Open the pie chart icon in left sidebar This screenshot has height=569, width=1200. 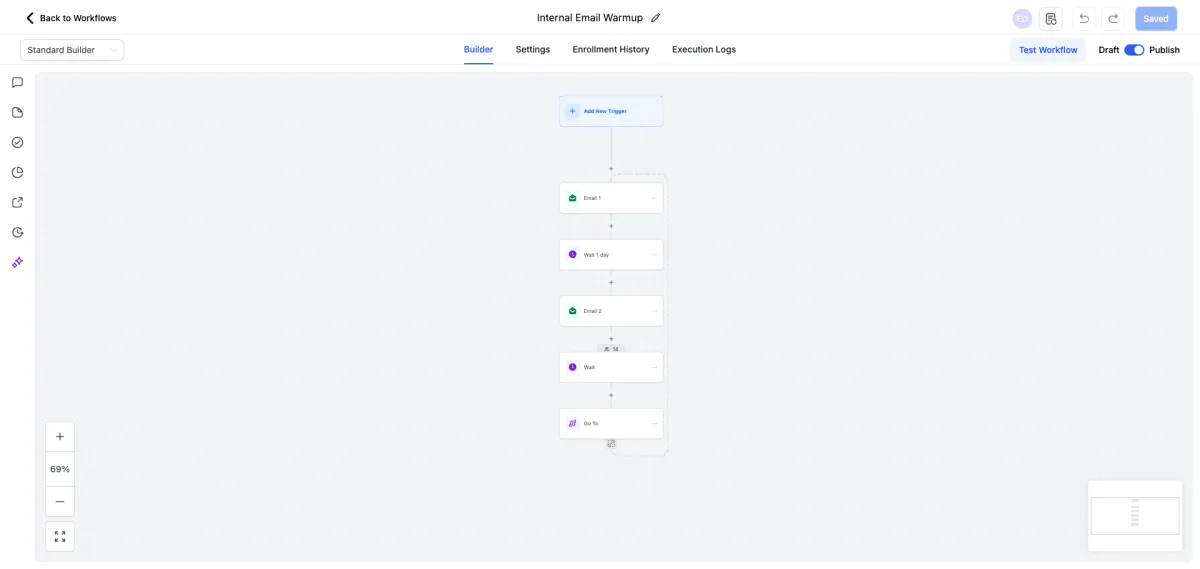17,173
